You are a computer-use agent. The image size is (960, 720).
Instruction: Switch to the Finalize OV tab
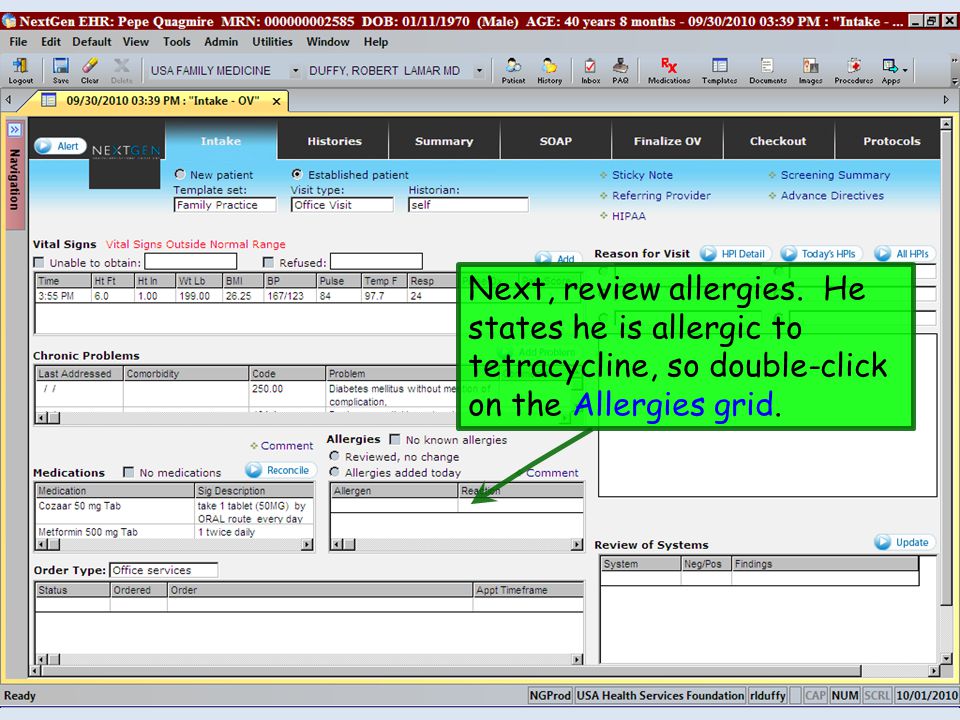[667, 141]
